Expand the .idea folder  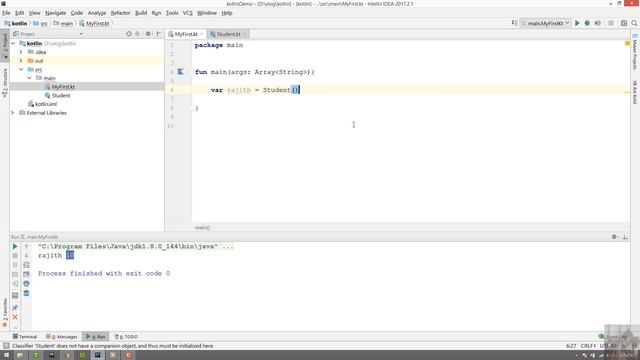click(x=21, y=52)
